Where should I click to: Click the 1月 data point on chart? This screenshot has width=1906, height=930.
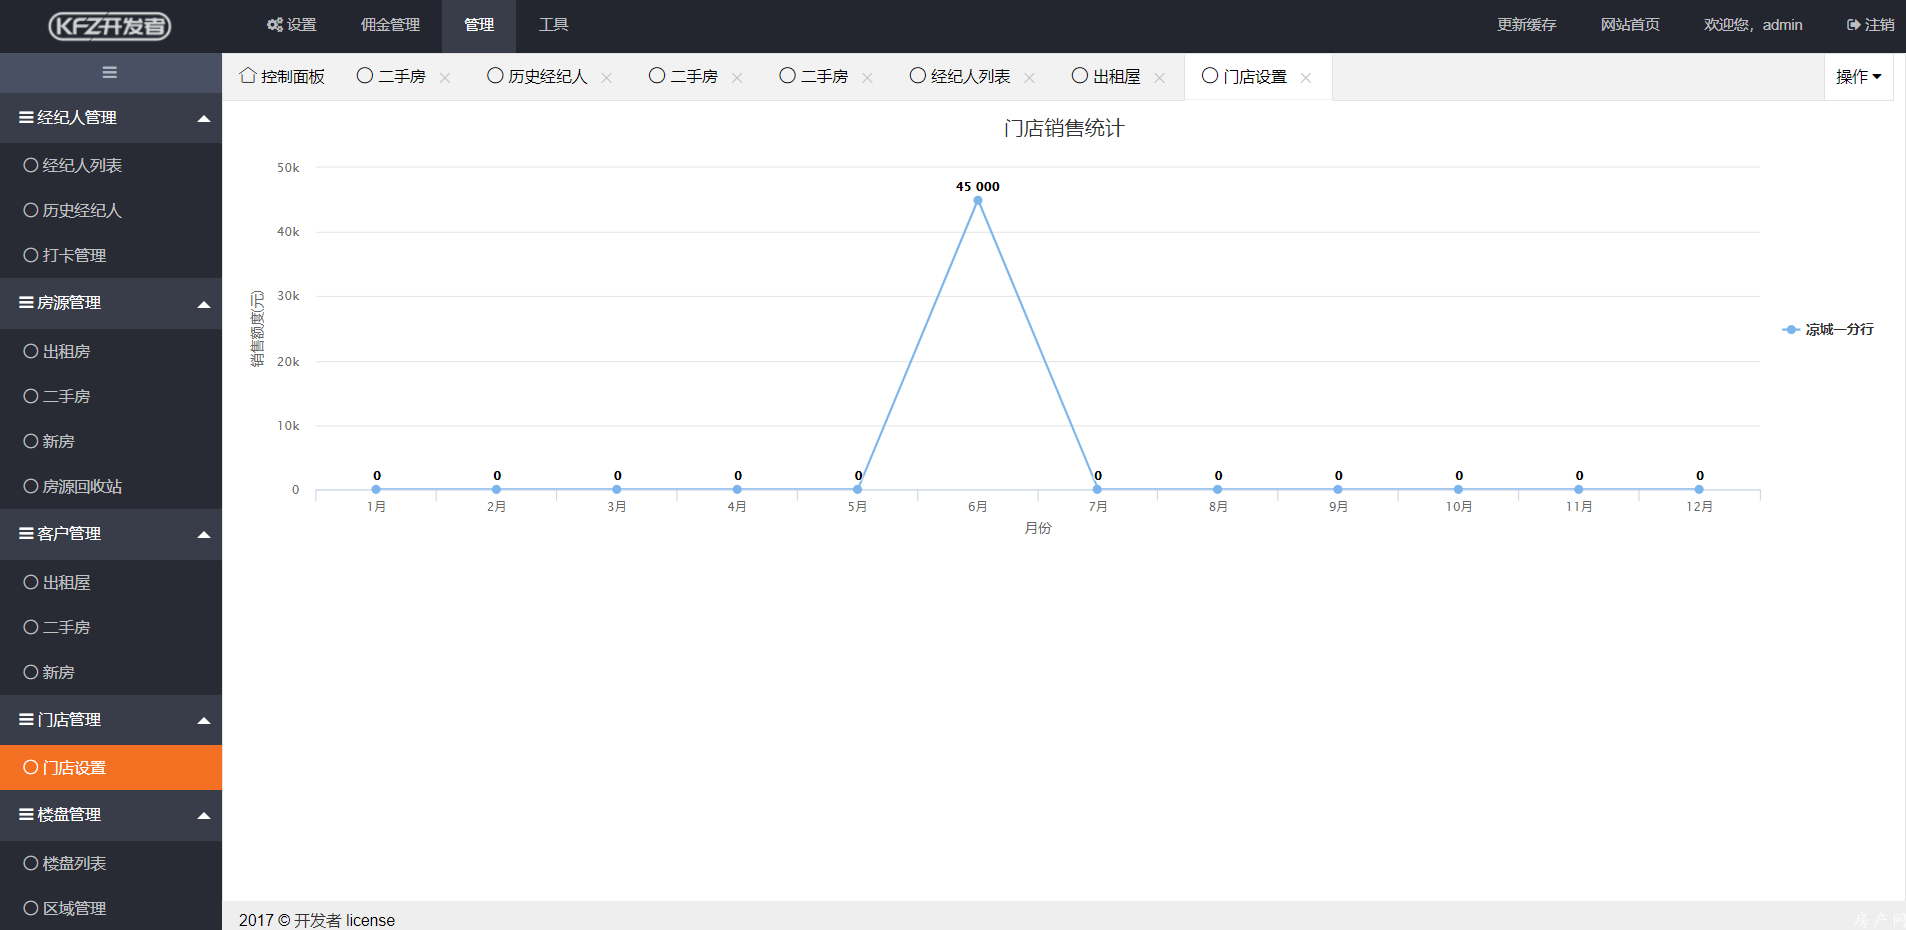[x=376, y=489]
